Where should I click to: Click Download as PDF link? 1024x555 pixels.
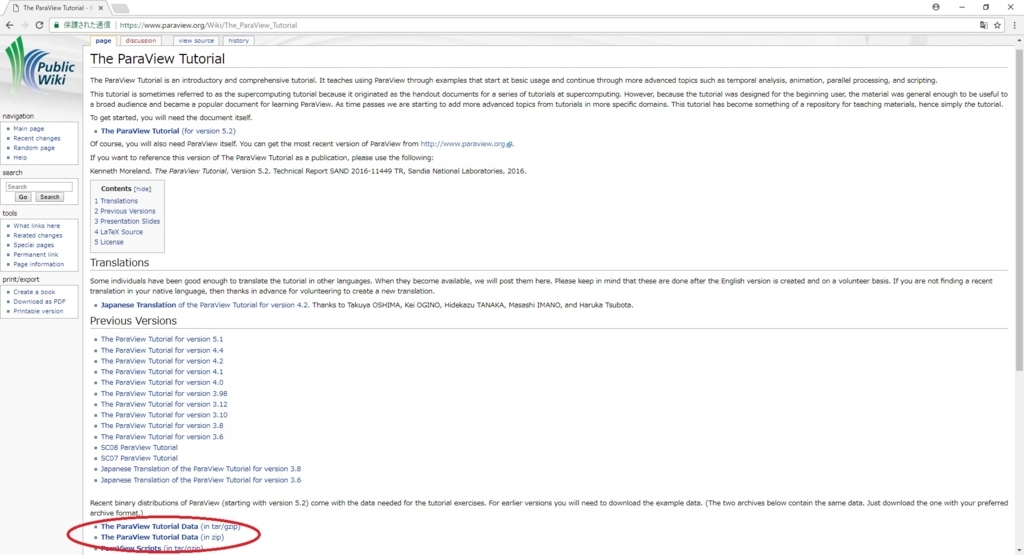coord(39,302)
